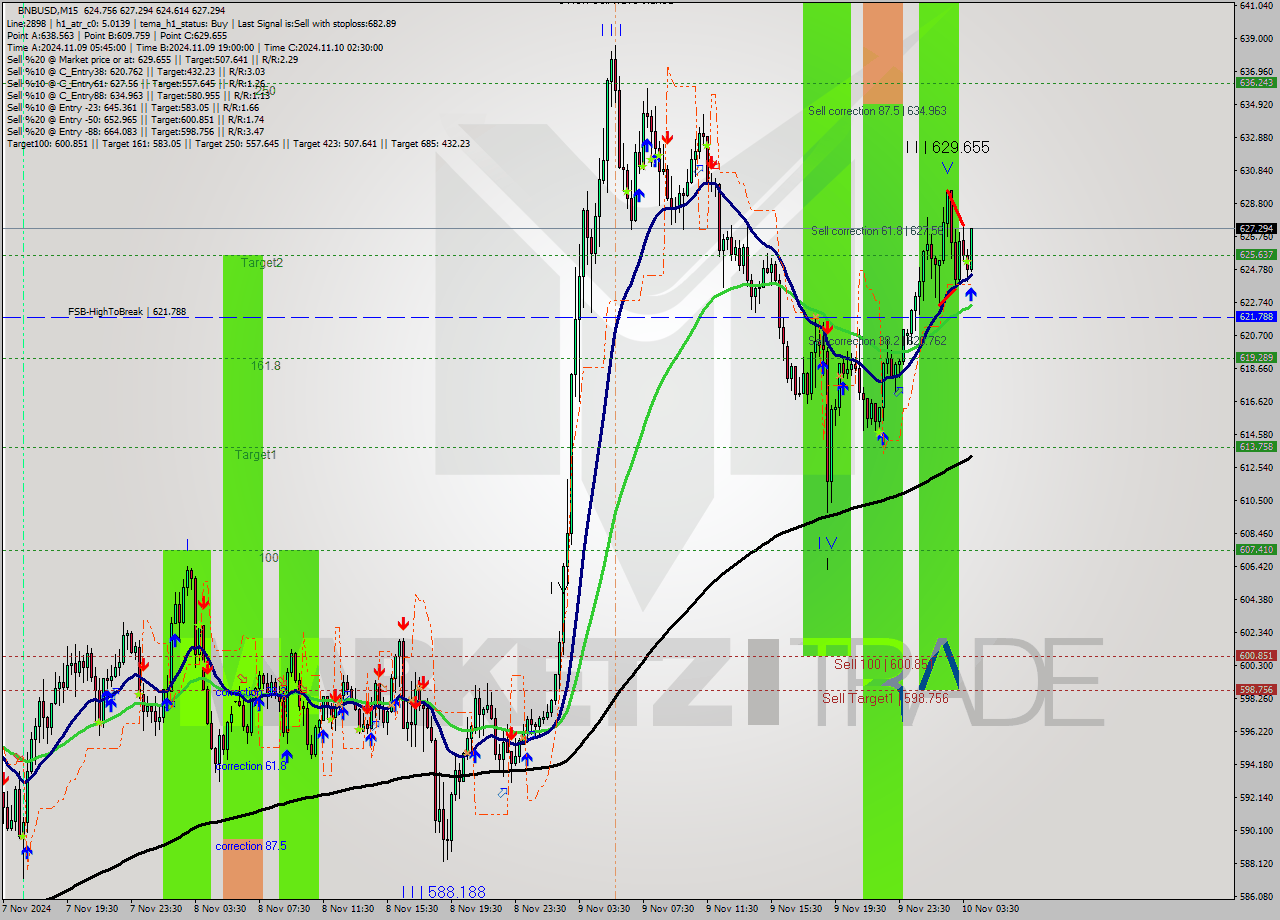Click the 'Sell correction 87.5 | 634.963' label
This screenshot has height=920, width=1280.
[877, 111]
